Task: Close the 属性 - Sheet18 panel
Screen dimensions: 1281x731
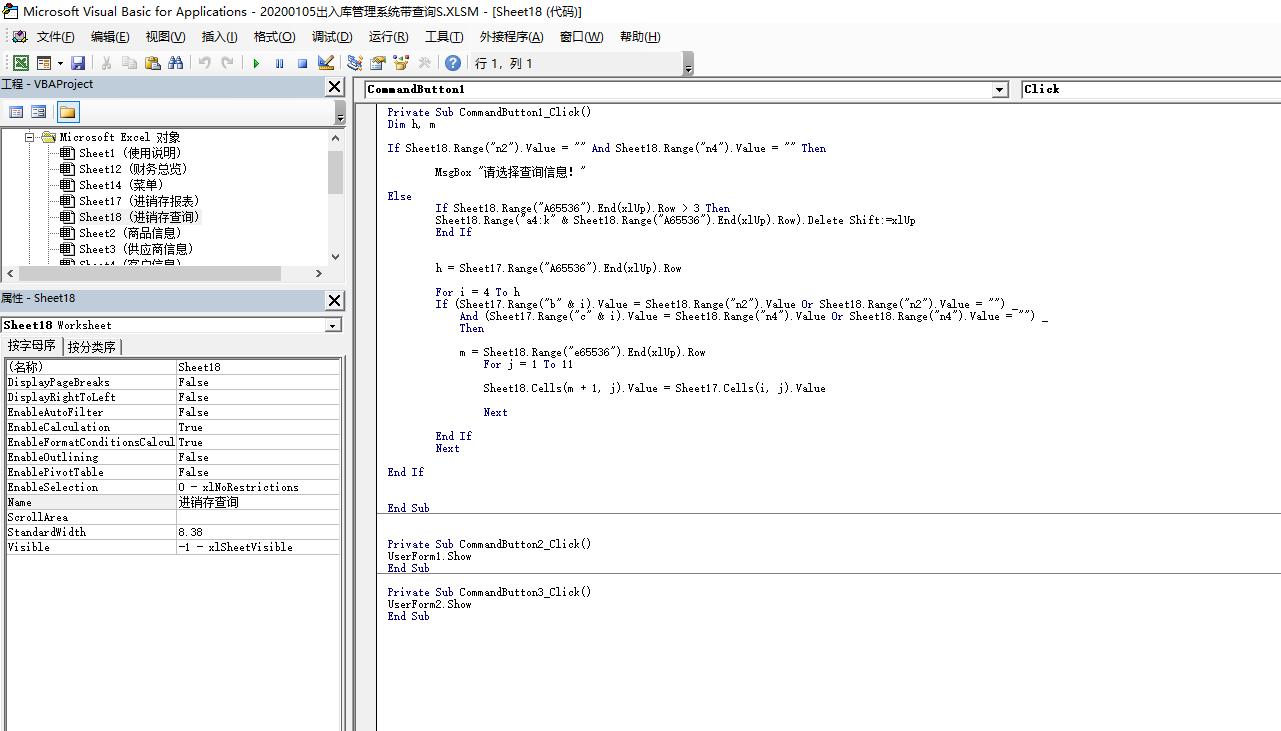Action: (335, 300)
